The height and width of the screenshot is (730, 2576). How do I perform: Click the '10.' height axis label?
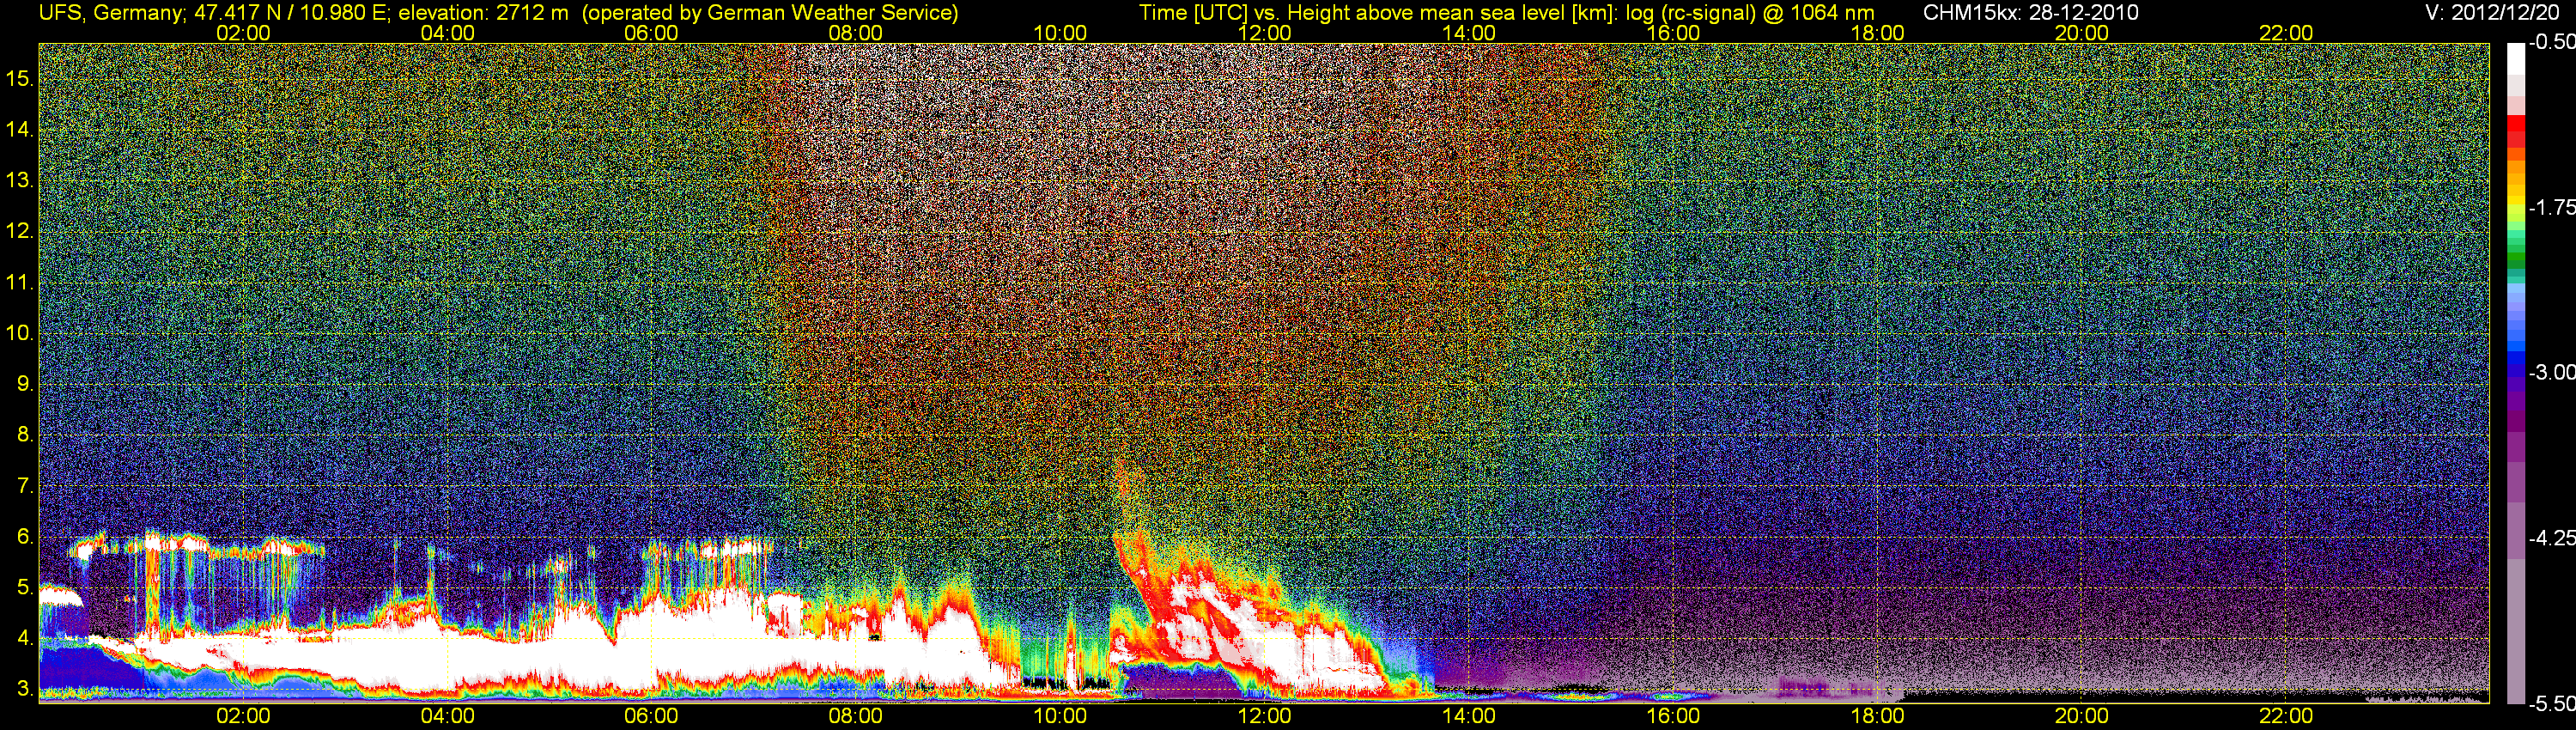(x=20, y=333)
